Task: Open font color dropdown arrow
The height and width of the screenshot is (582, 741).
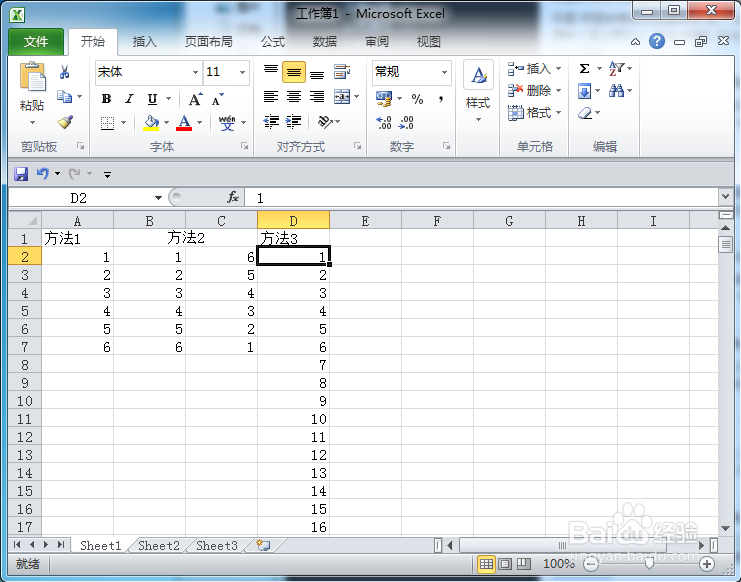Action: tap(199, 123)
